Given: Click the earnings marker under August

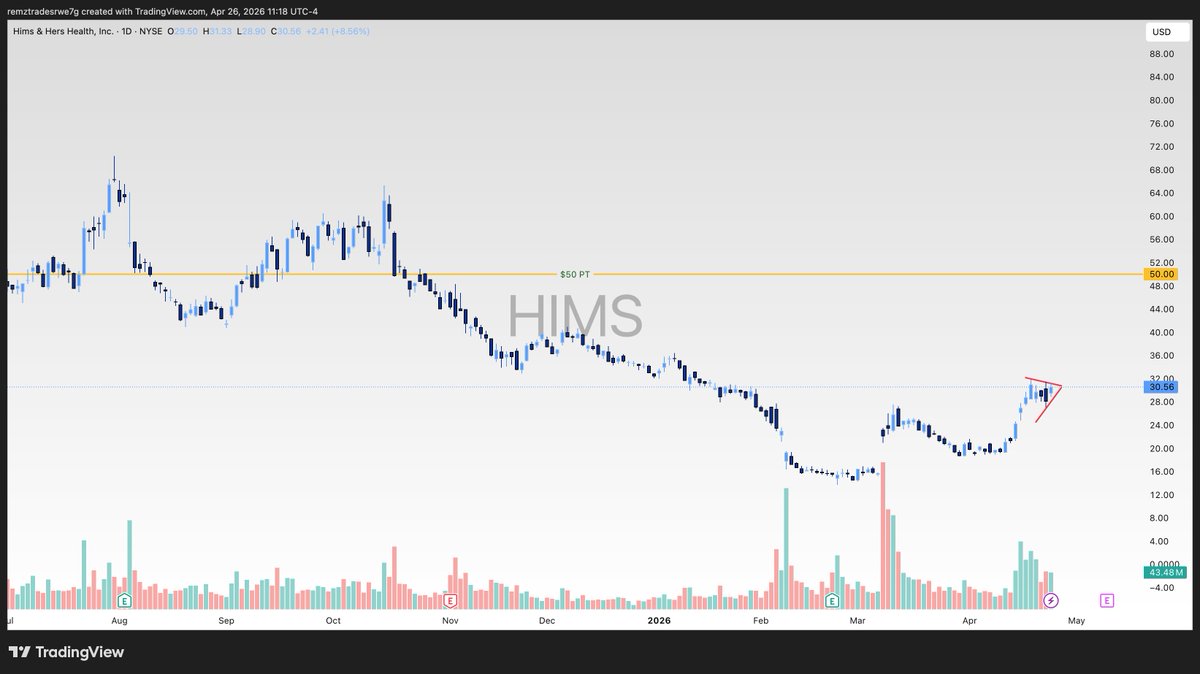Looking at the screenshot, I should [x=125, y=601].
